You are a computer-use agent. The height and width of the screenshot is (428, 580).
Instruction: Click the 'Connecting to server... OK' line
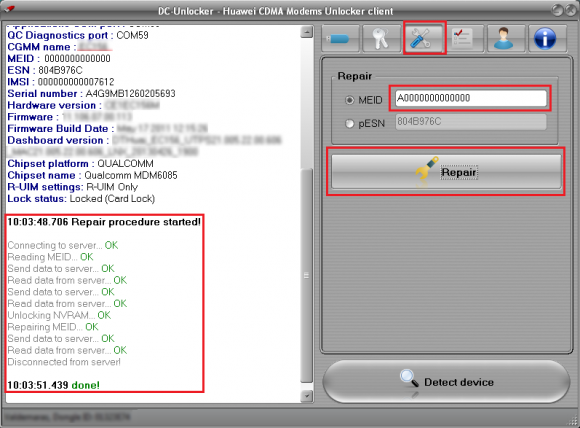[x=63, y=245]
